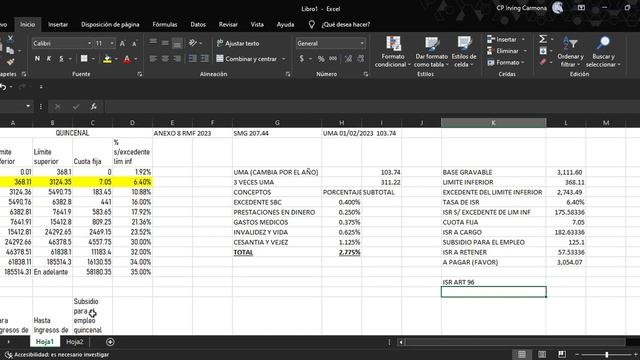640x360 pixels.
Task: Decrease decimal places icon
Action: tap(360, 59)
